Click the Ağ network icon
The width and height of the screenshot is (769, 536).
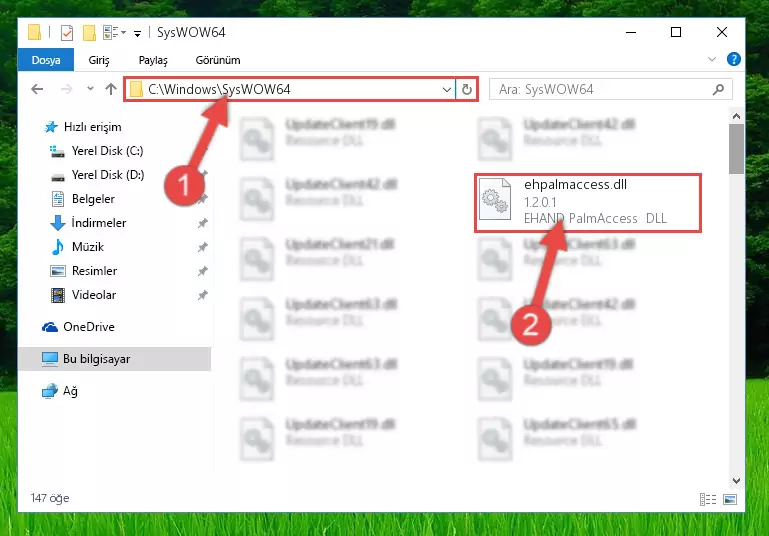click(50, 391)
